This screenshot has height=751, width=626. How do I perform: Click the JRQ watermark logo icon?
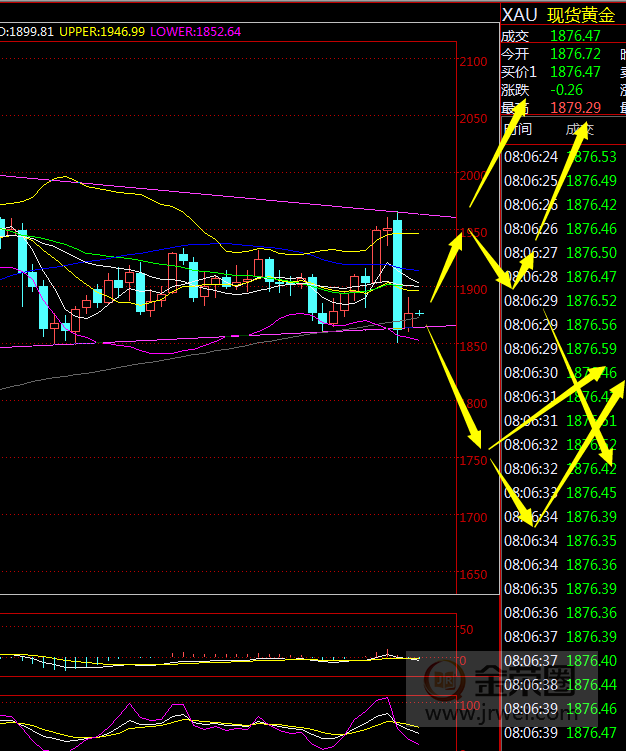(x=441, y=683)
